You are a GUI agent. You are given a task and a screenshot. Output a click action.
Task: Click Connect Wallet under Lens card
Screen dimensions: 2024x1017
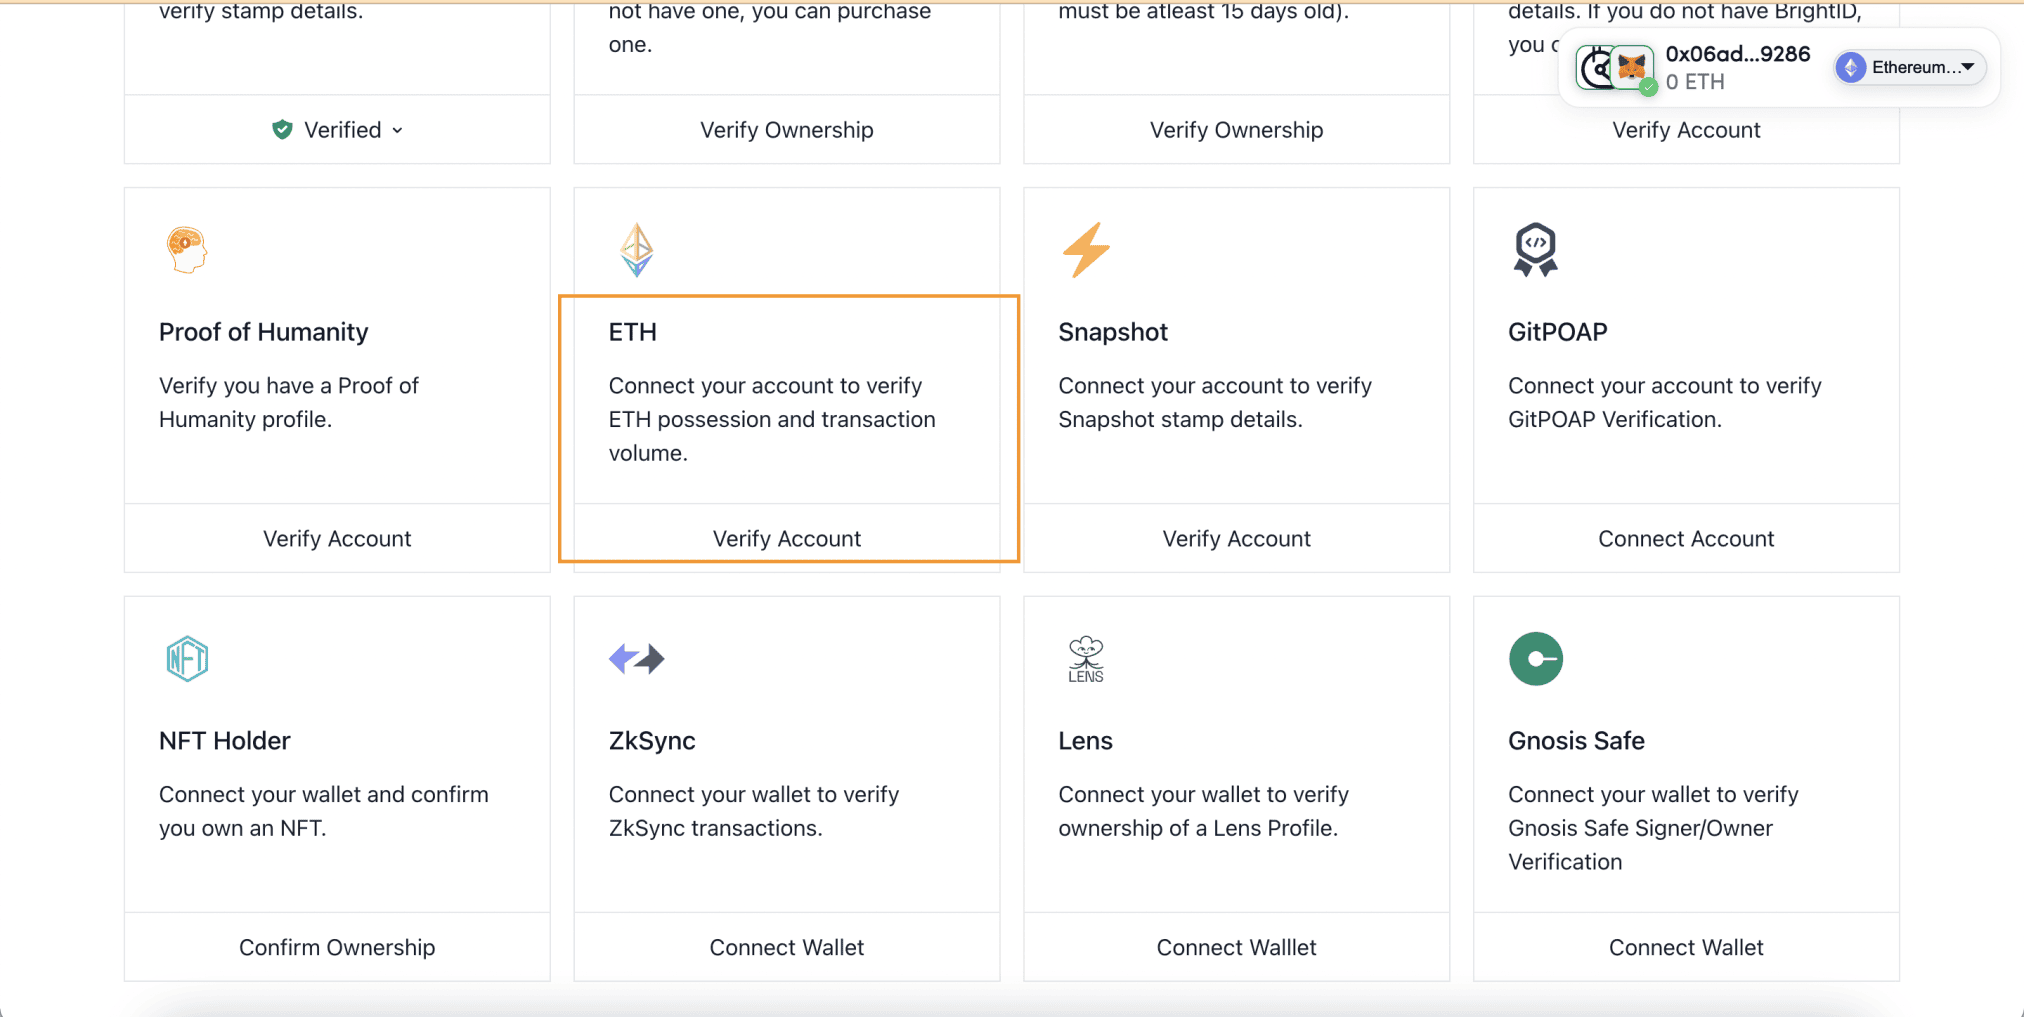coord(1237,947)
